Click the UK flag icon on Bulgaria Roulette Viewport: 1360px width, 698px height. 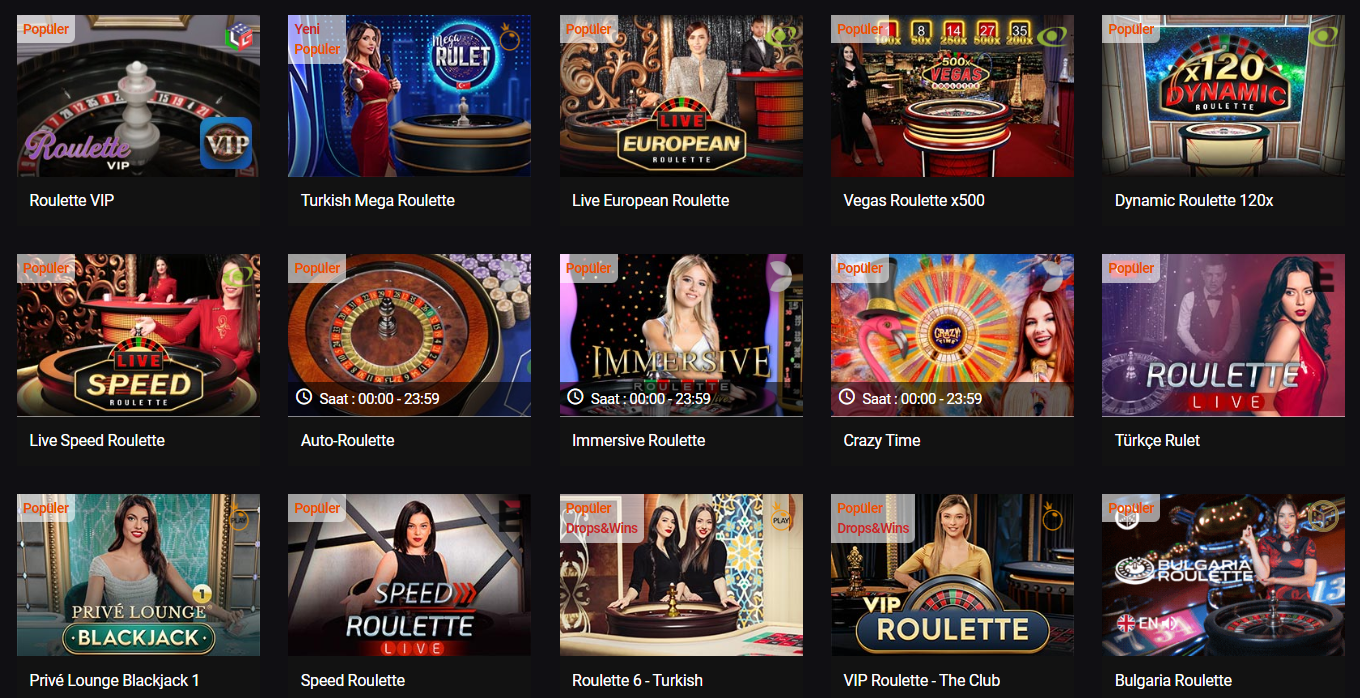(1126, 623)
